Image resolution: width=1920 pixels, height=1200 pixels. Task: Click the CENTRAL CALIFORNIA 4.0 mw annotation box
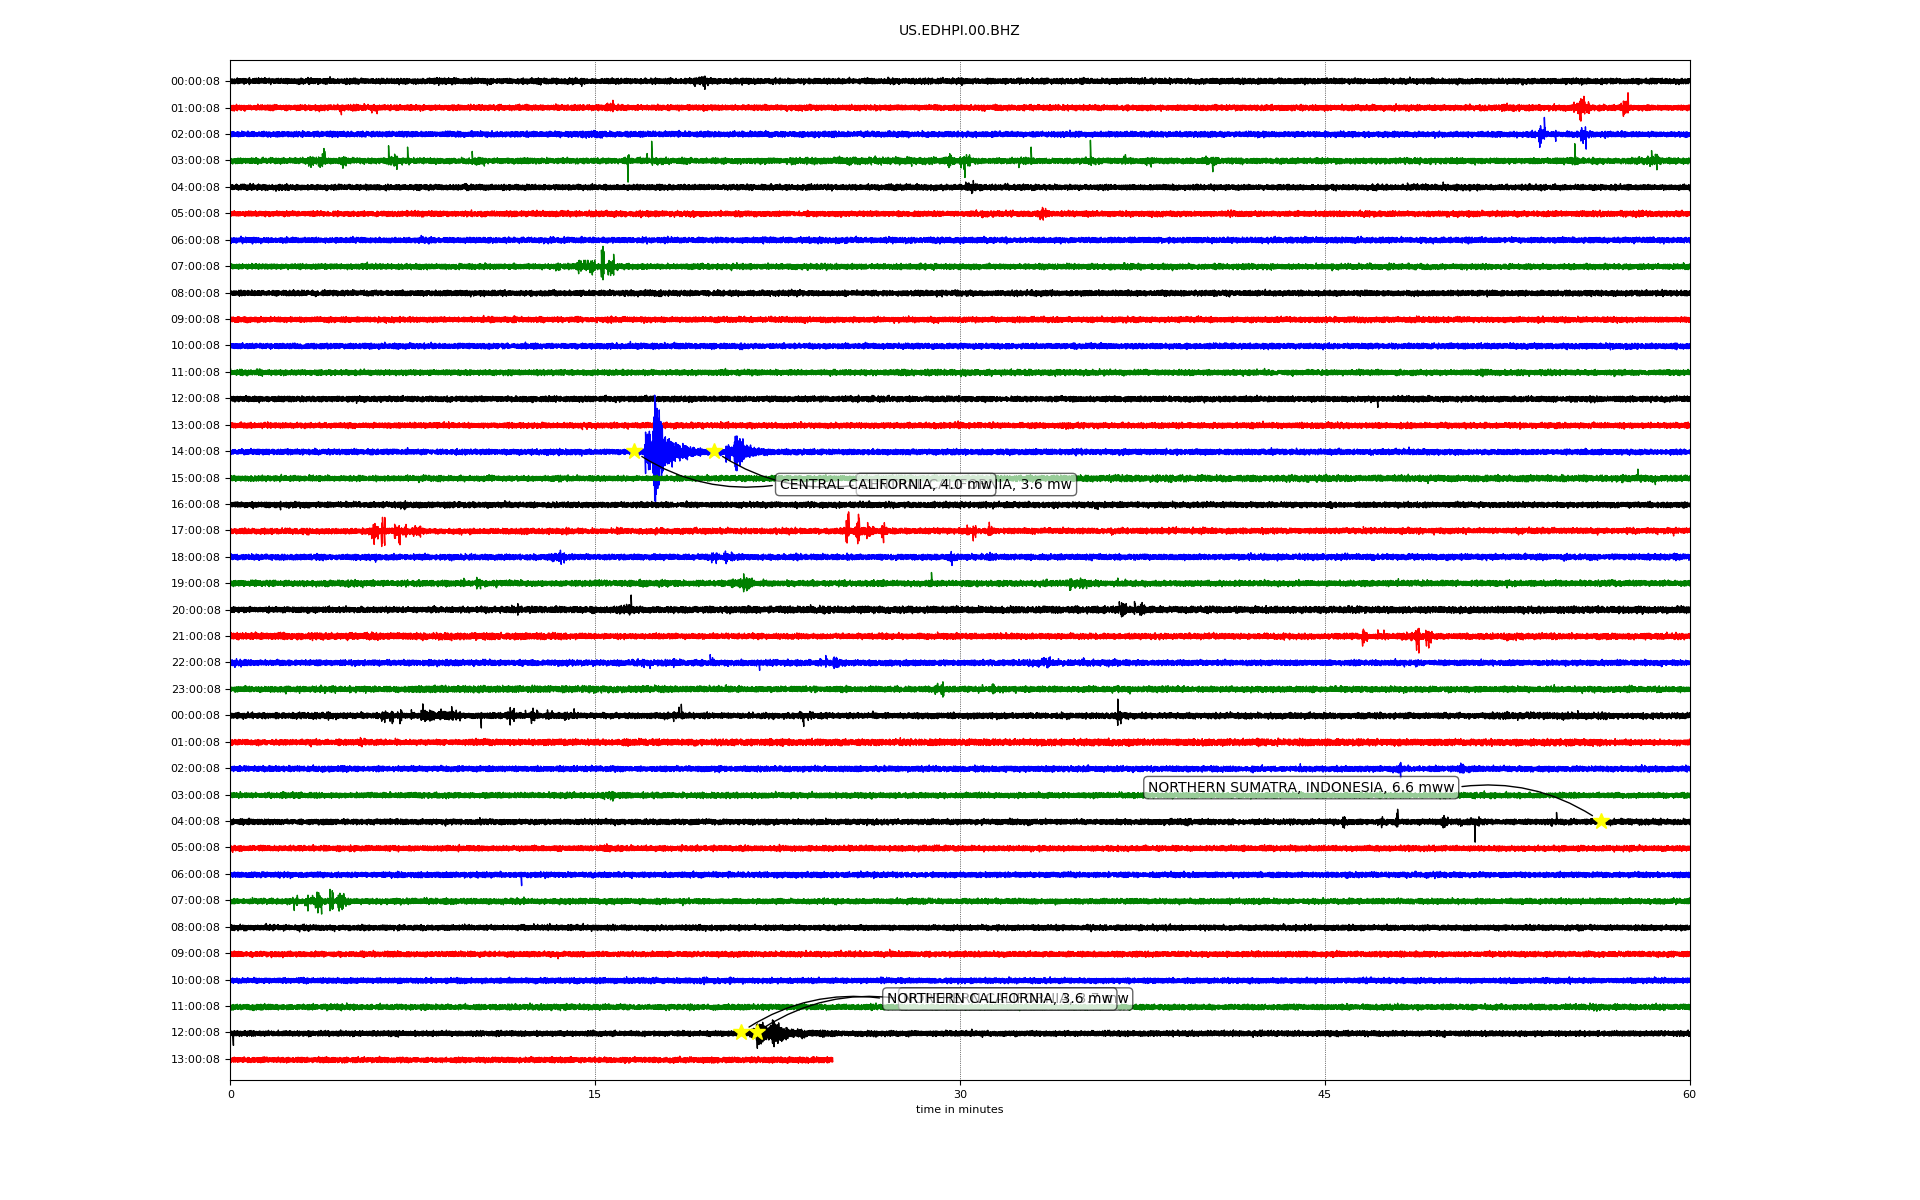pos(884,485)
